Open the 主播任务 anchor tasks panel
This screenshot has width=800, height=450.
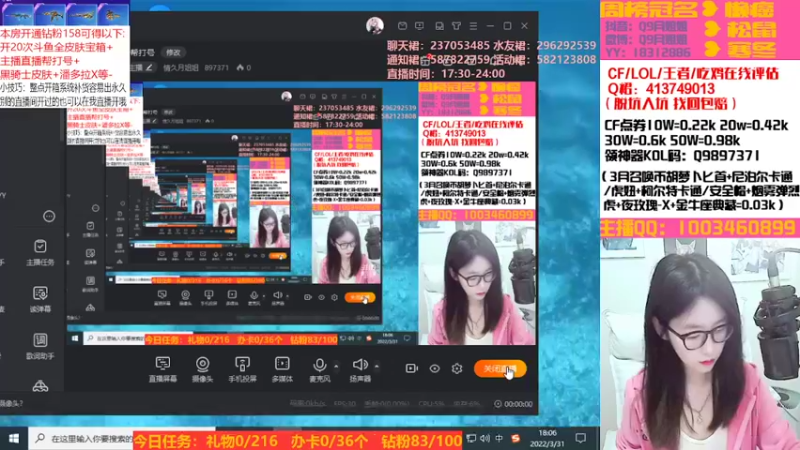pyautogui.click(x=40, y=253)
